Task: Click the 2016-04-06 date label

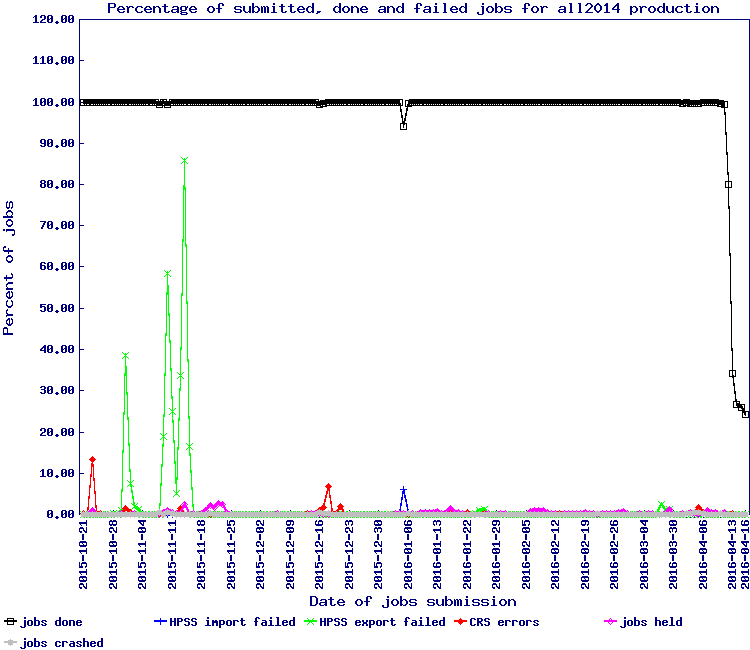Action: coord(703,555)
